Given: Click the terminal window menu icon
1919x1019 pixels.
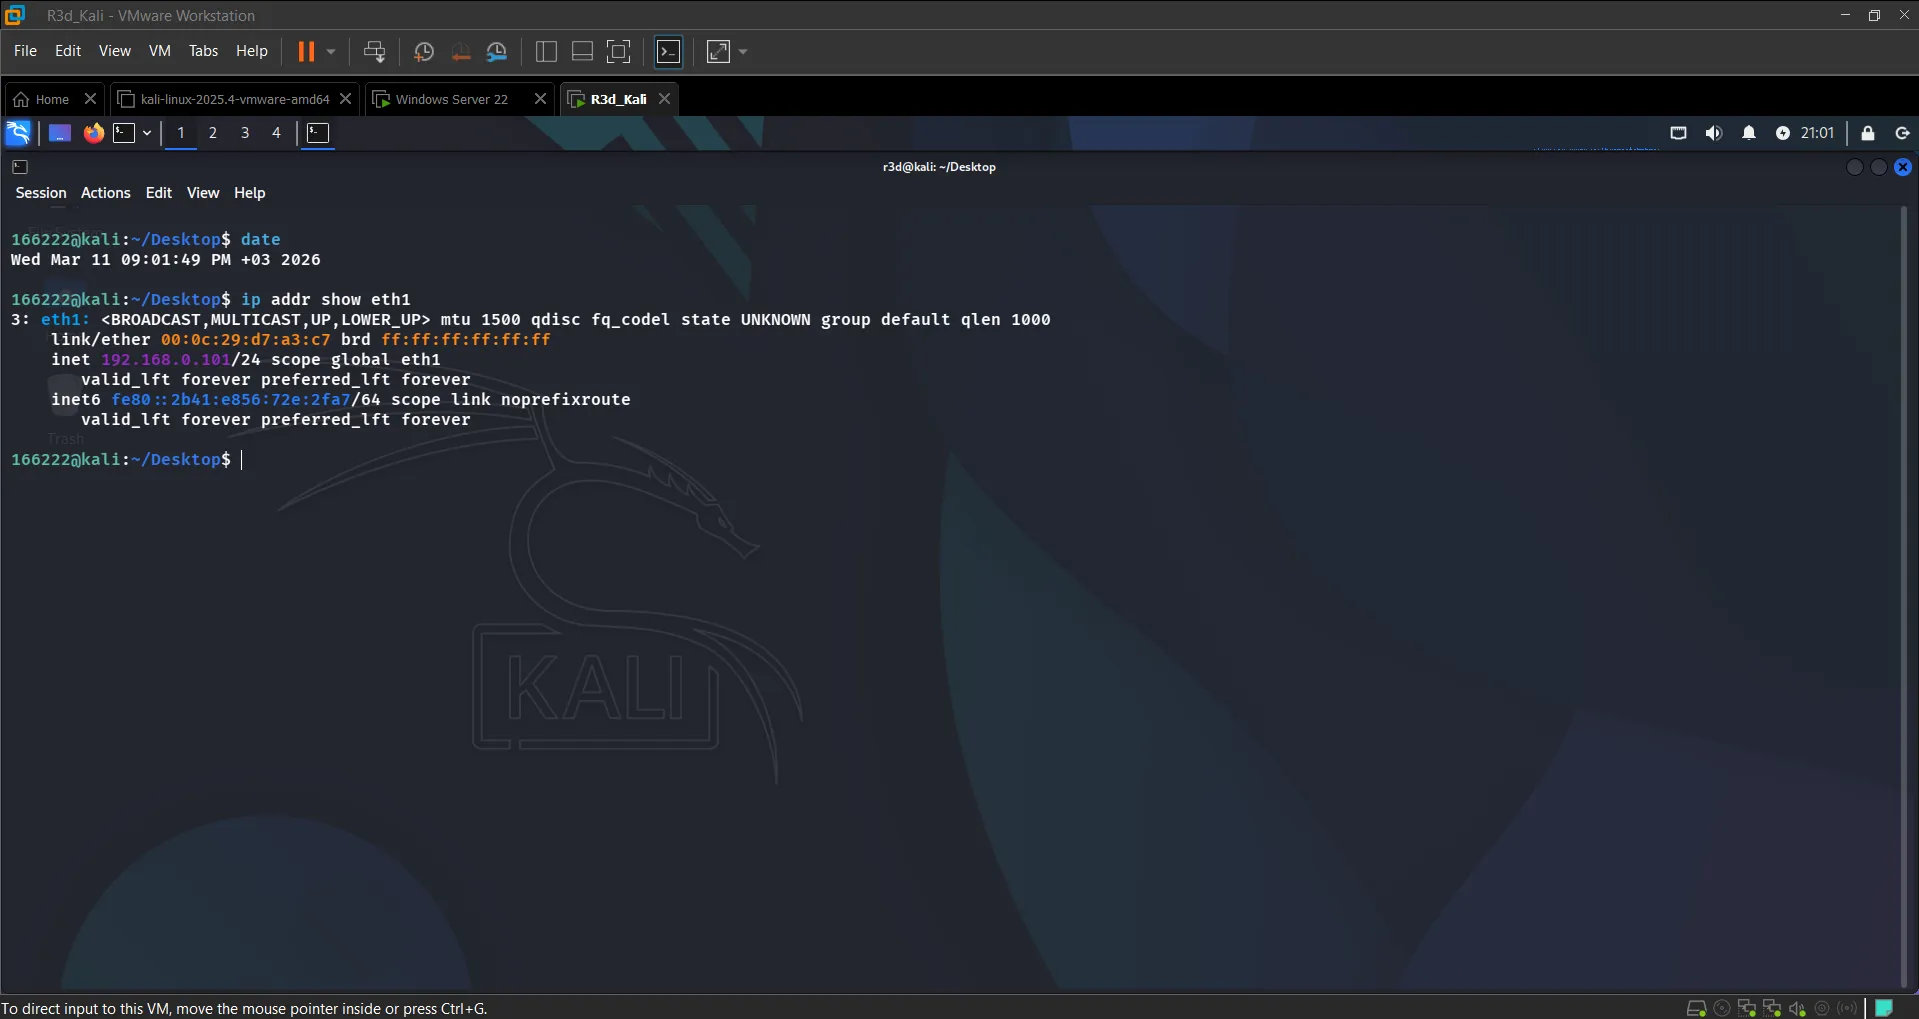Looking at the screenshot, I should click(x=20, y=167).
